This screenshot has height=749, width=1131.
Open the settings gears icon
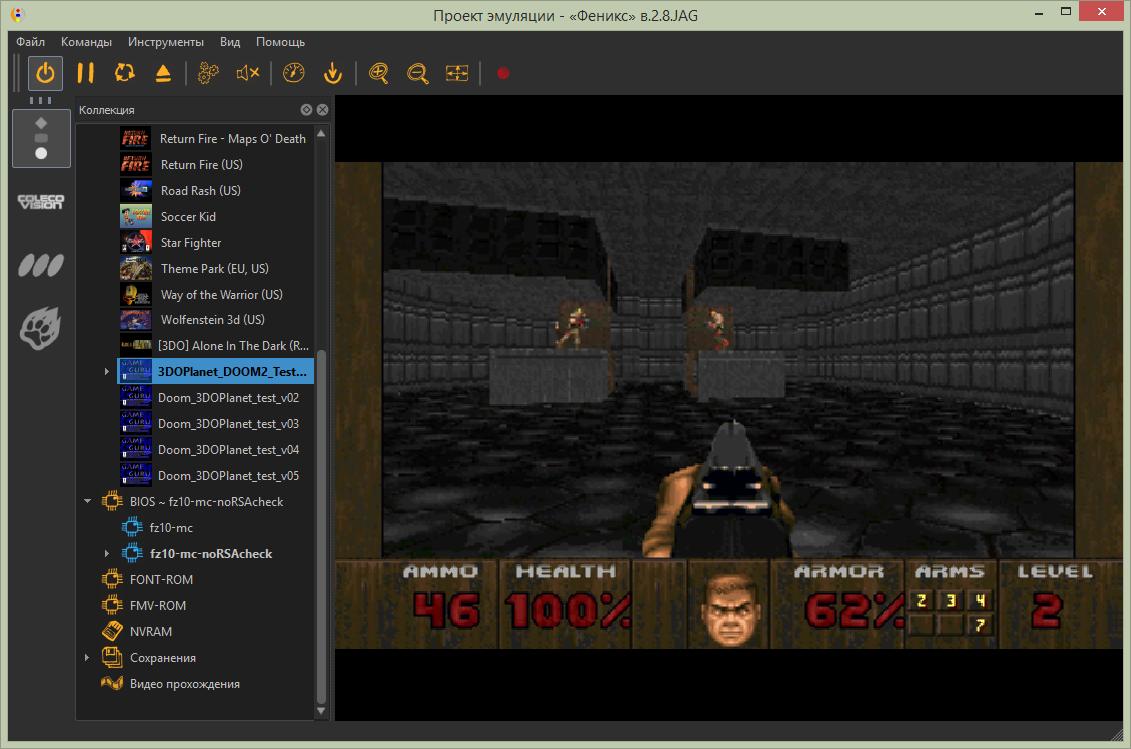(208, 73)
